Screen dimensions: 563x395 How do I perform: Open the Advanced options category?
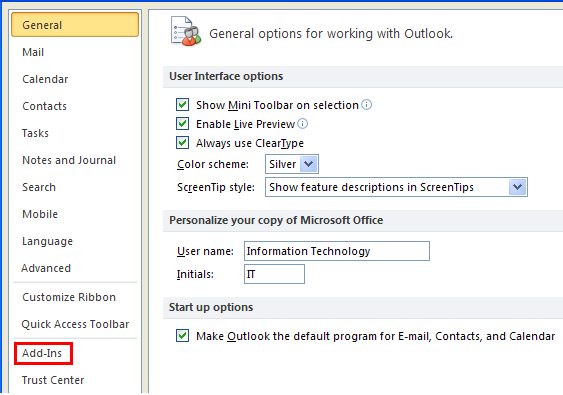[46, 268]
